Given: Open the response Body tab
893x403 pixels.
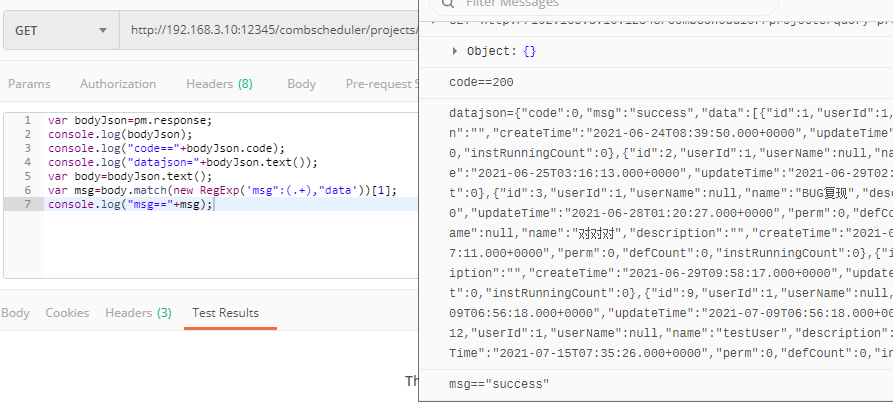Looking at the screenshot, I should click(15, 313).
